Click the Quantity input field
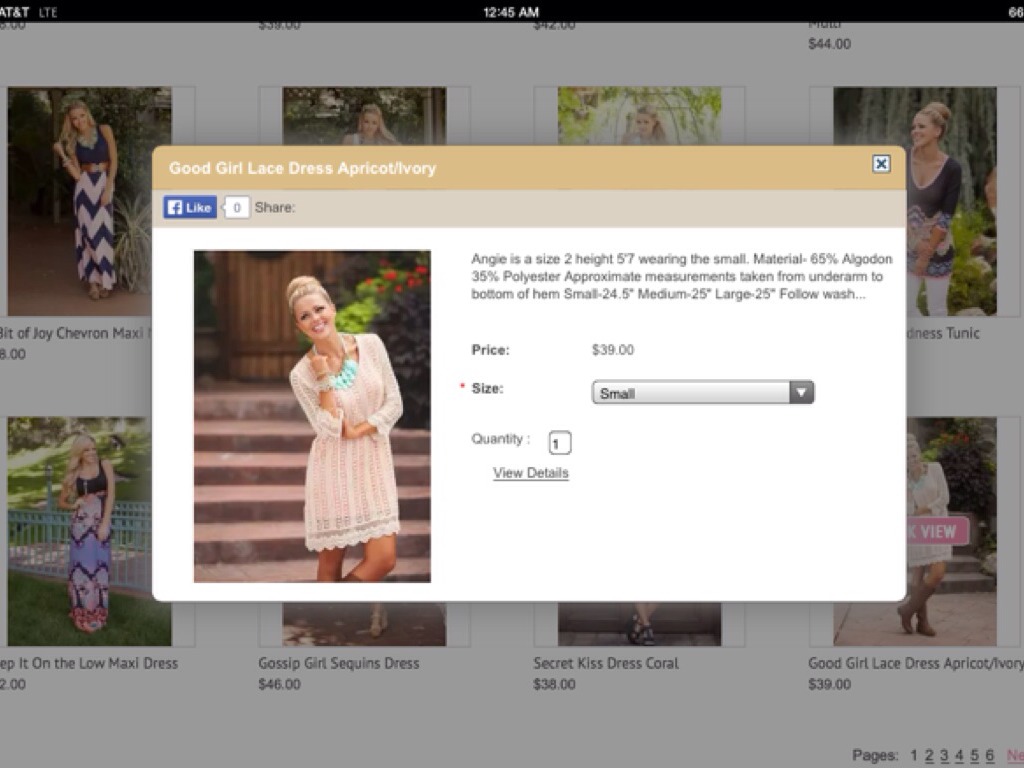Viewport: 1024px width, 768px height. point(560,443)
